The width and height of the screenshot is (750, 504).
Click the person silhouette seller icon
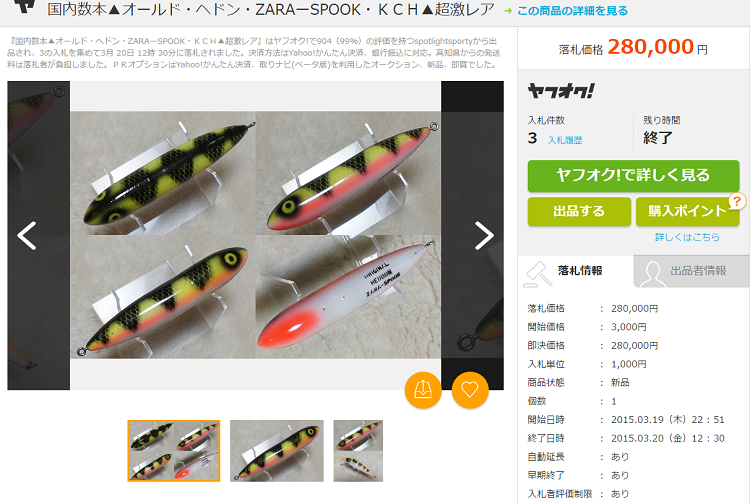point(652,274)
